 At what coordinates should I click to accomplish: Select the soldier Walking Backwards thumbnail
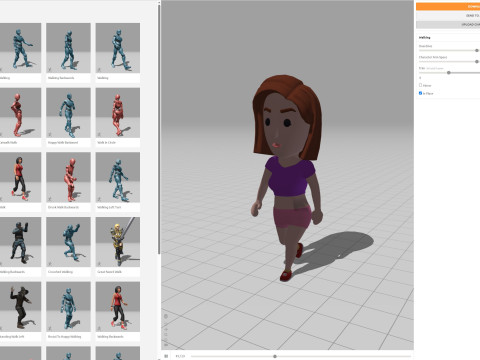[x=21, y=242]
